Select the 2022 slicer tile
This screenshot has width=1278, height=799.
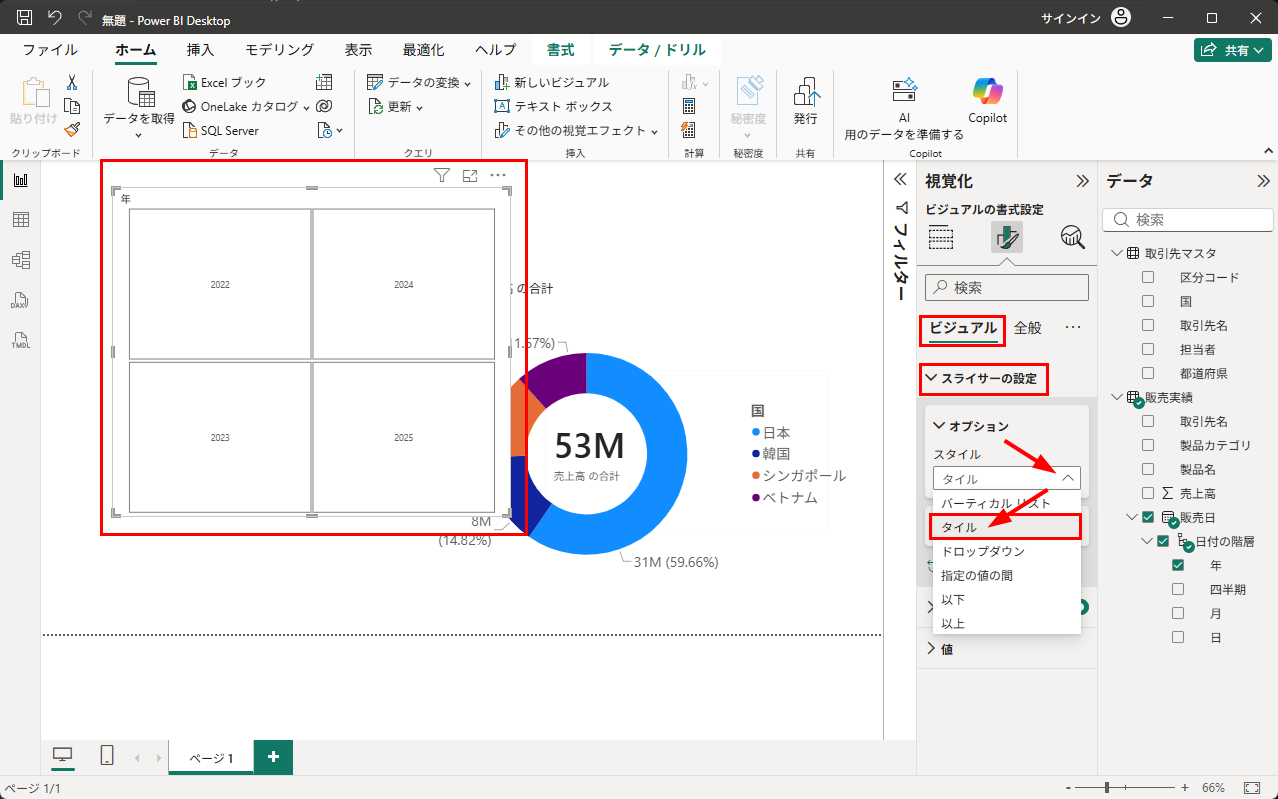click(220, 284)
